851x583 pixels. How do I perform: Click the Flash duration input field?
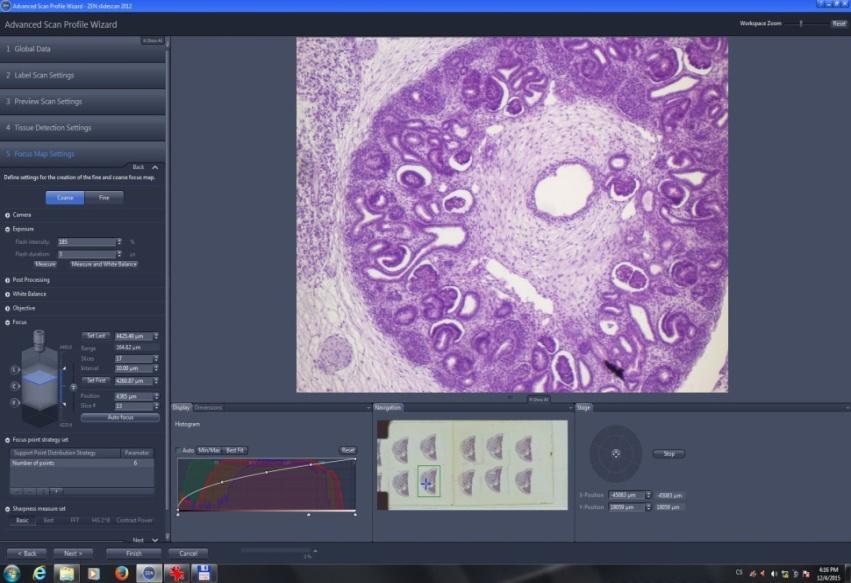click(86, 254)
